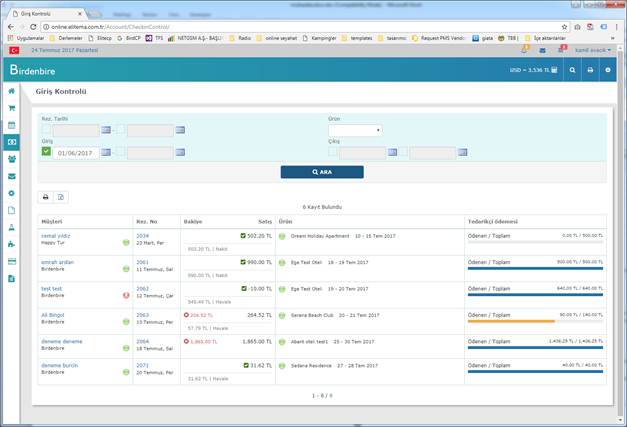Click the shopping cart sidebar icon
Screen dimensions: 627x427
coord(12,108)
